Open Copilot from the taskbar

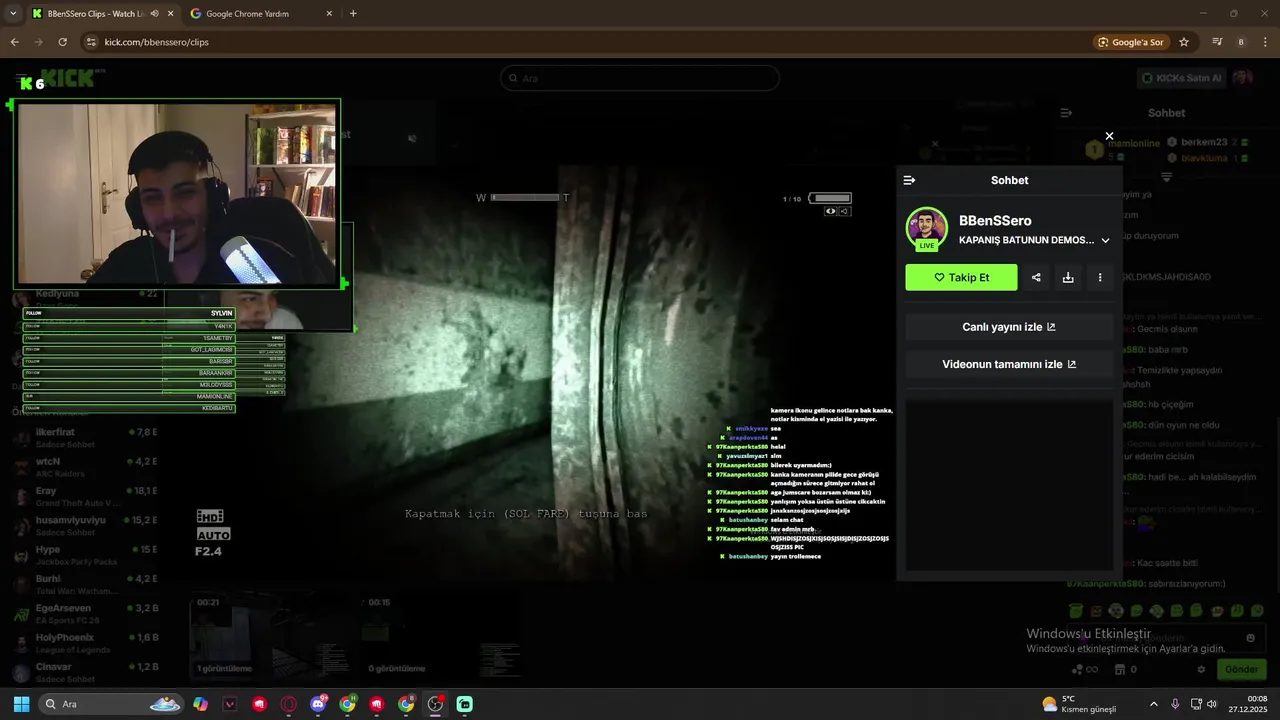[x=200, y=704]
